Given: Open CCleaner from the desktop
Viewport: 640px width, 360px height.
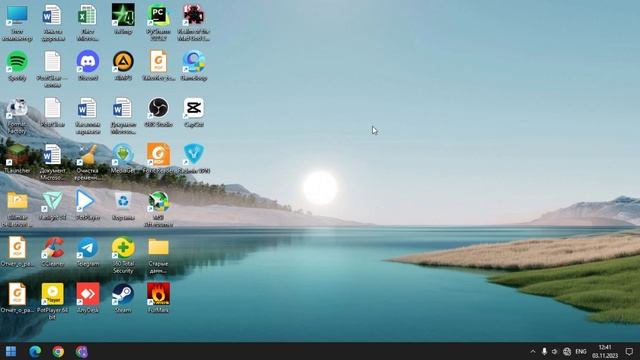Looking at the screenshot, I should (x=52, y=252).
